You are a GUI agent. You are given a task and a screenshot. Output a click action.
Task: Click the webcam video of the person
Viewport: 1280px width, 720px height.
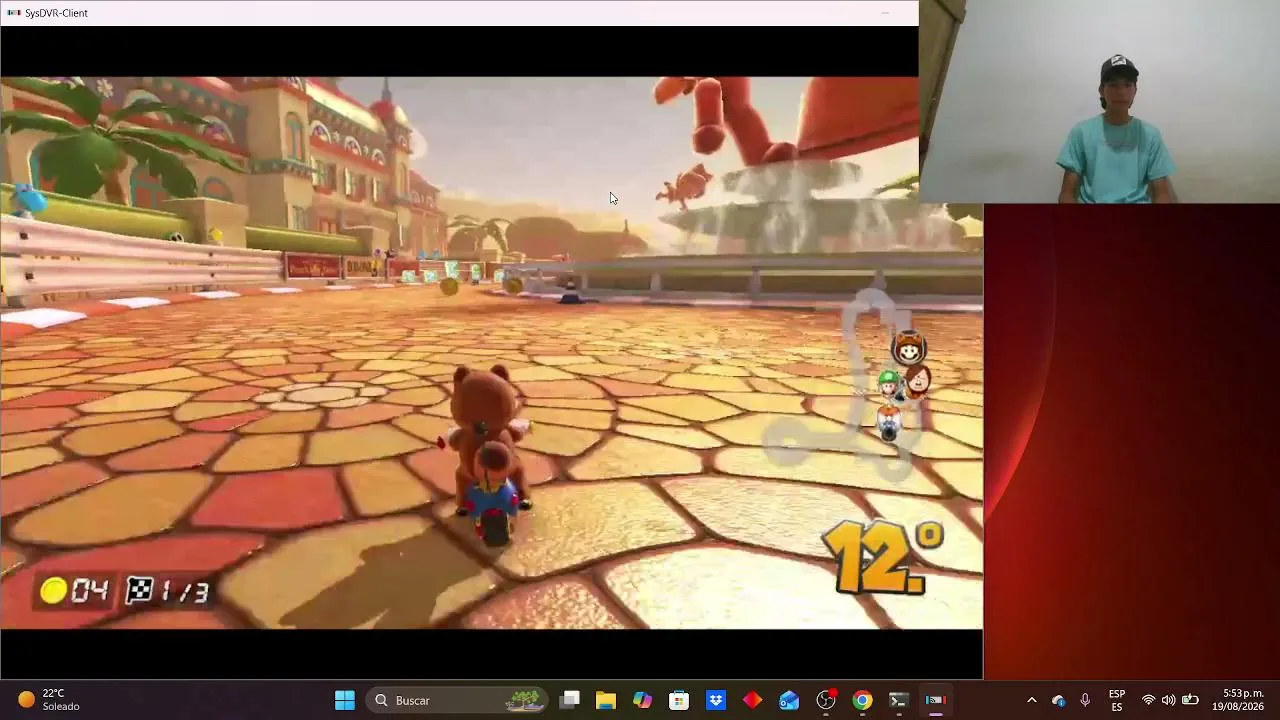click(1100, 102)
